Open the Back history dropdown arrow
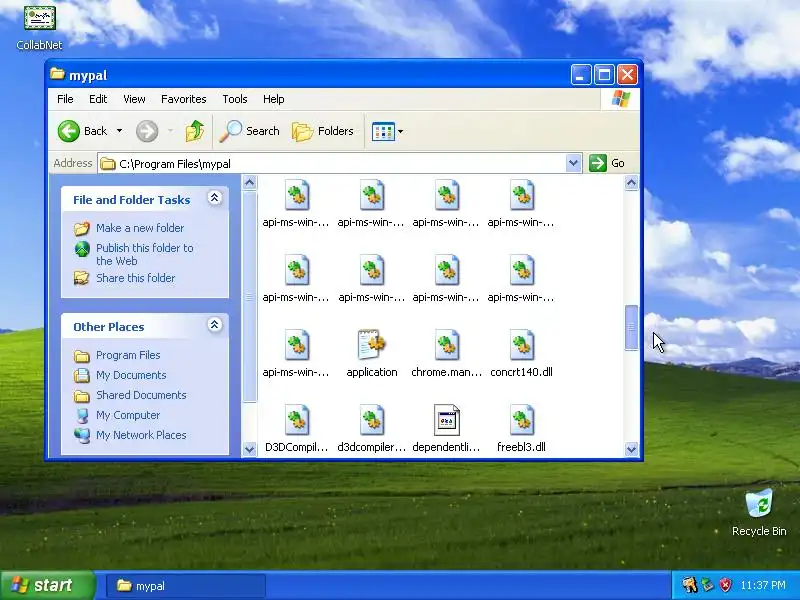The height and width of the screenshot is (600, 800). 119,131
